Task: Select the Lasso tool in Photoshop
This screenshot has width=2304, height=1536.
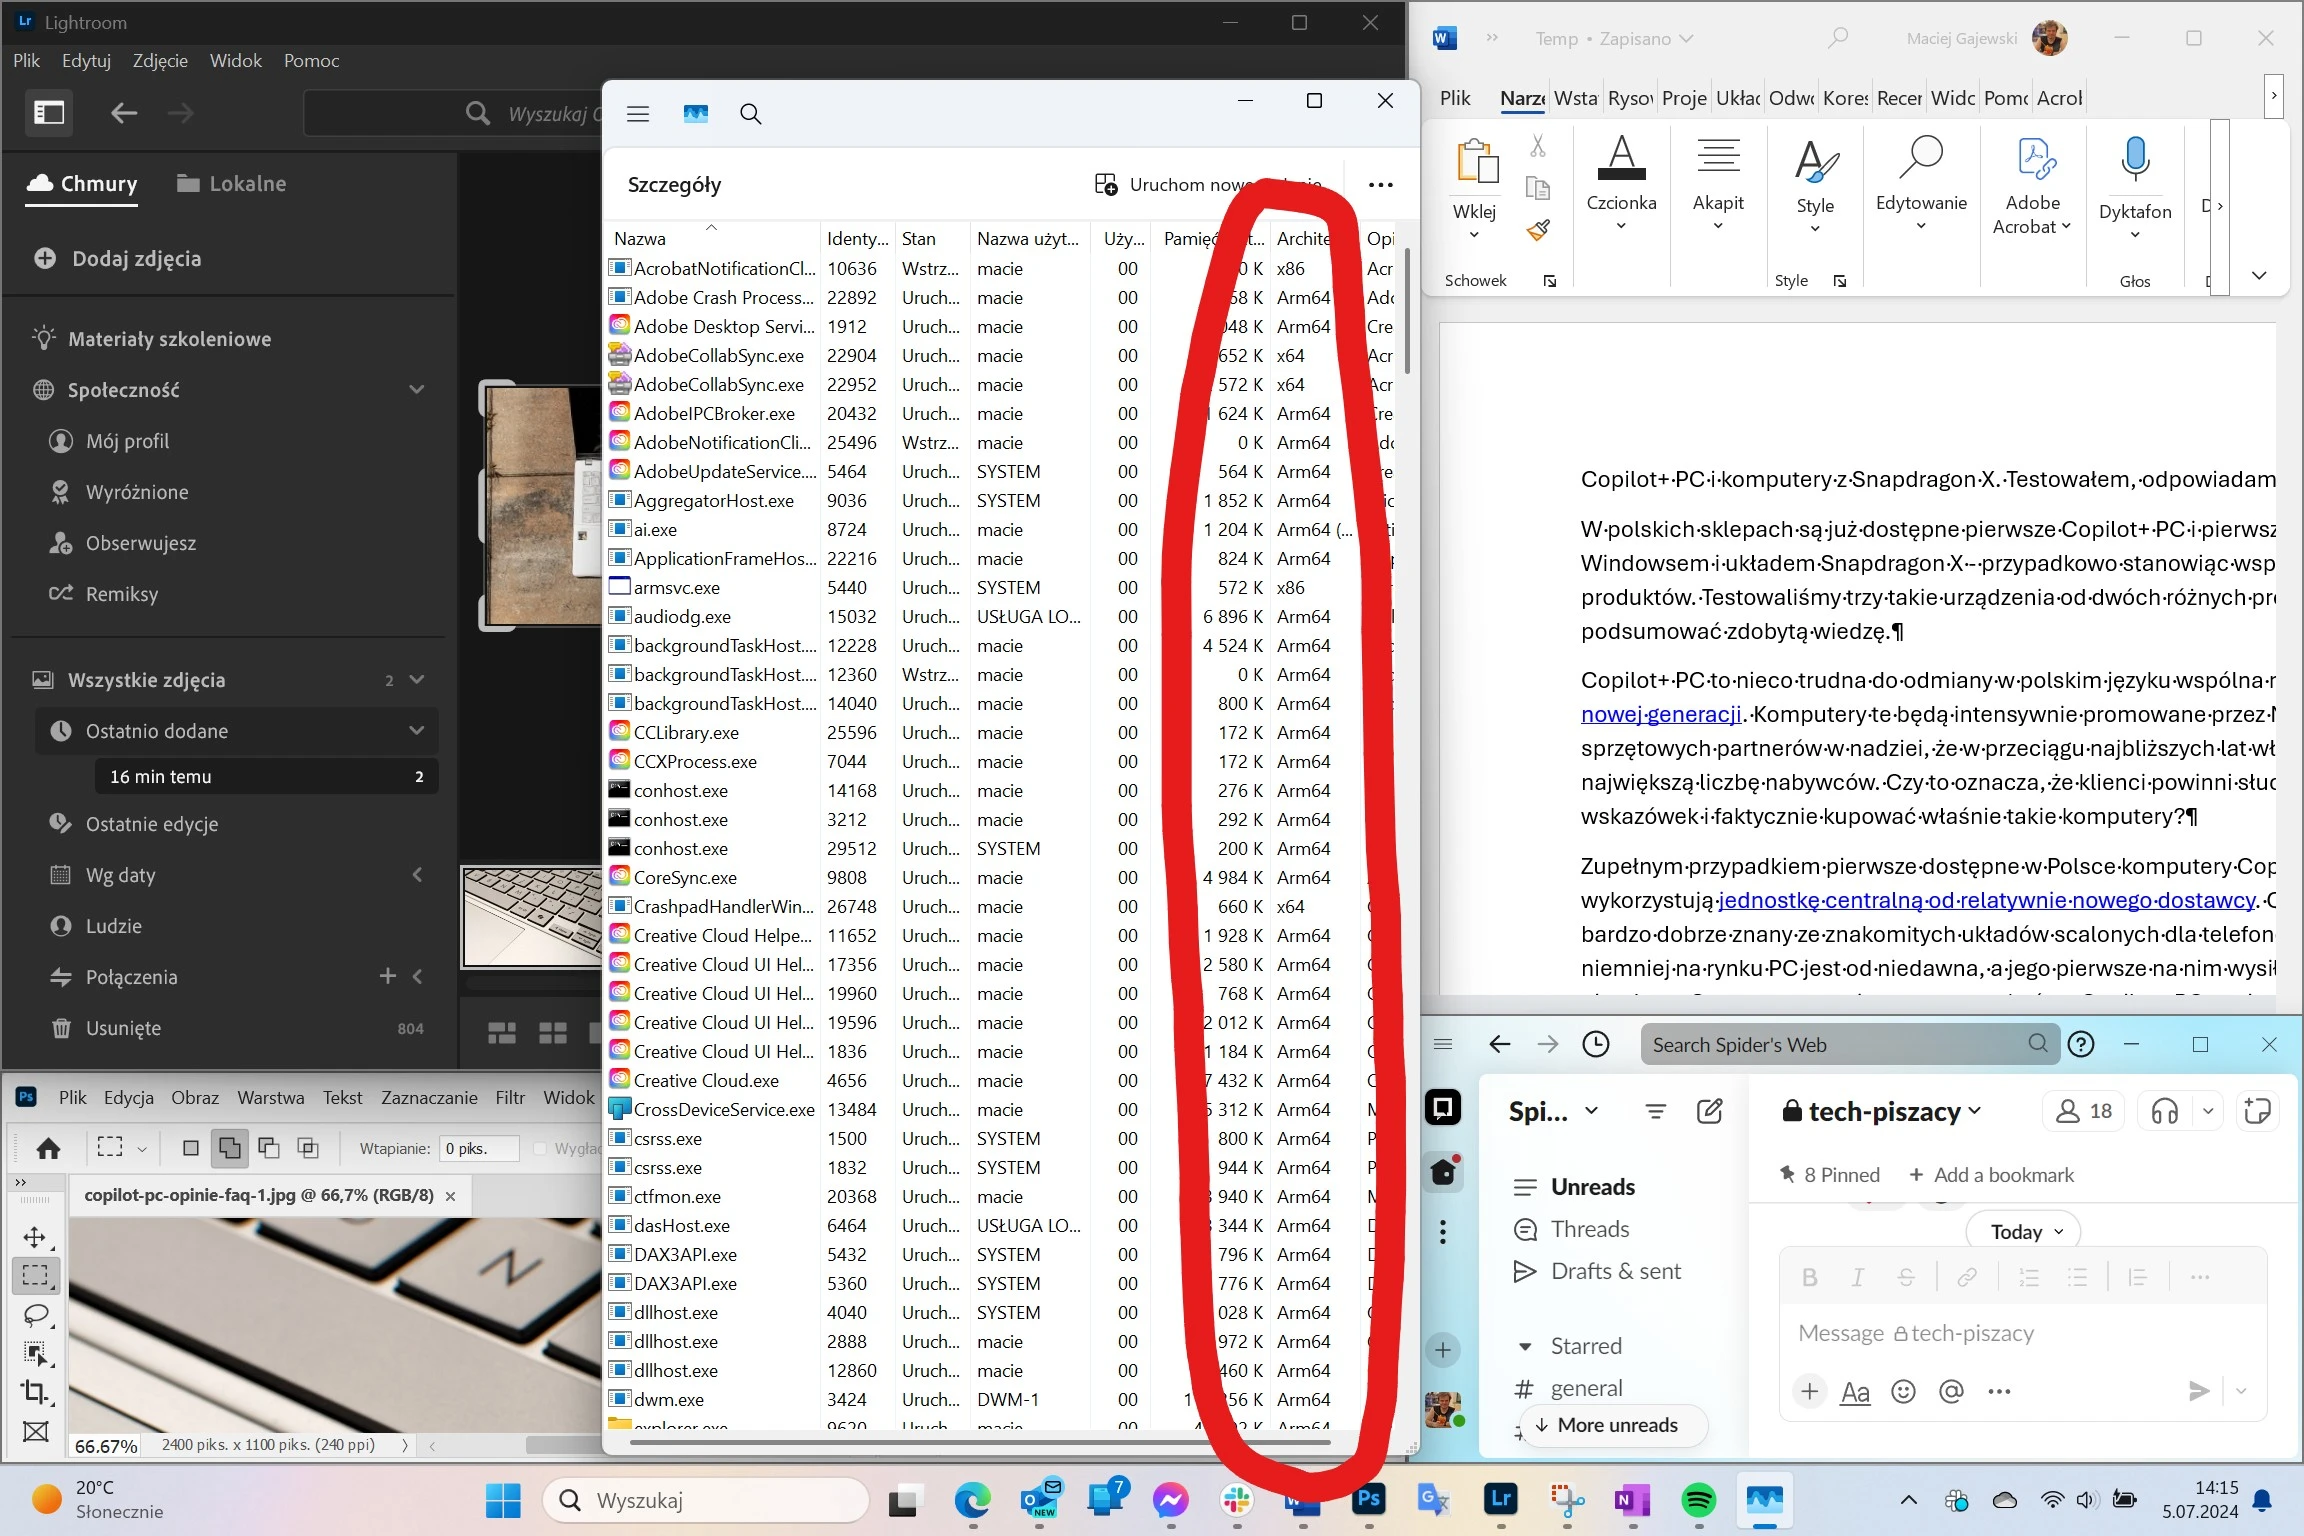Action: point(36,1314)
